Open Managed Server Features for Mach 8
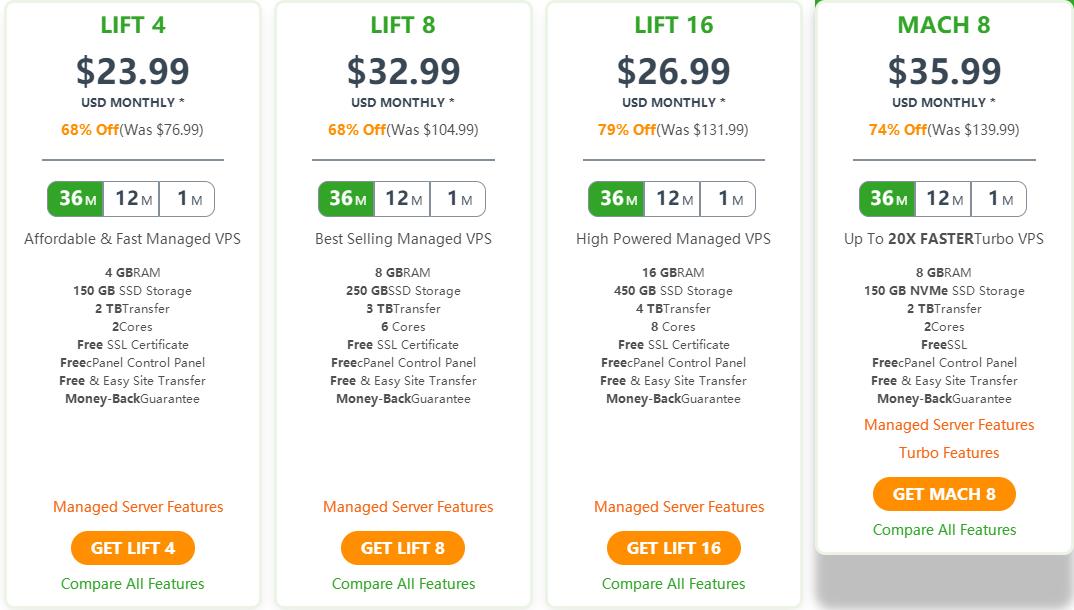 (949, 425)
